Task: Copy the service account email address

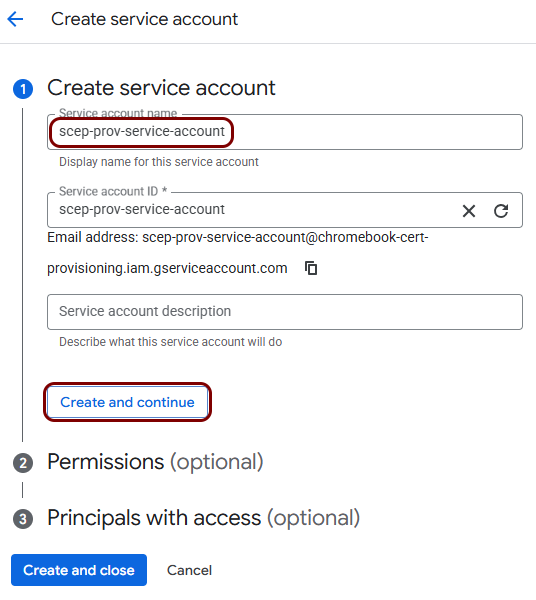Action: click(x=311, y=268)
